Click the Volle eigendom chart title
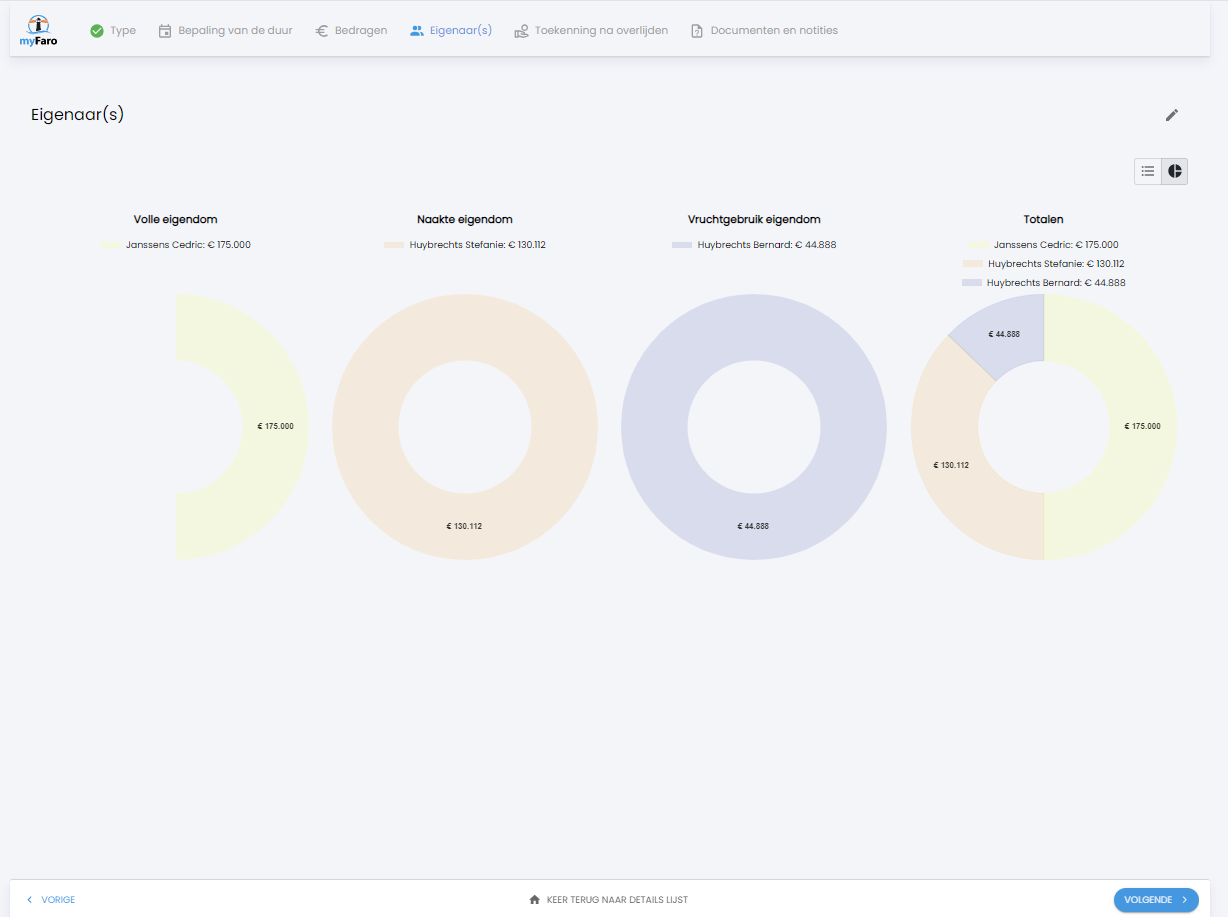Image resolution: width=1228 pixels, height=917 pixels. pos(176,220)
